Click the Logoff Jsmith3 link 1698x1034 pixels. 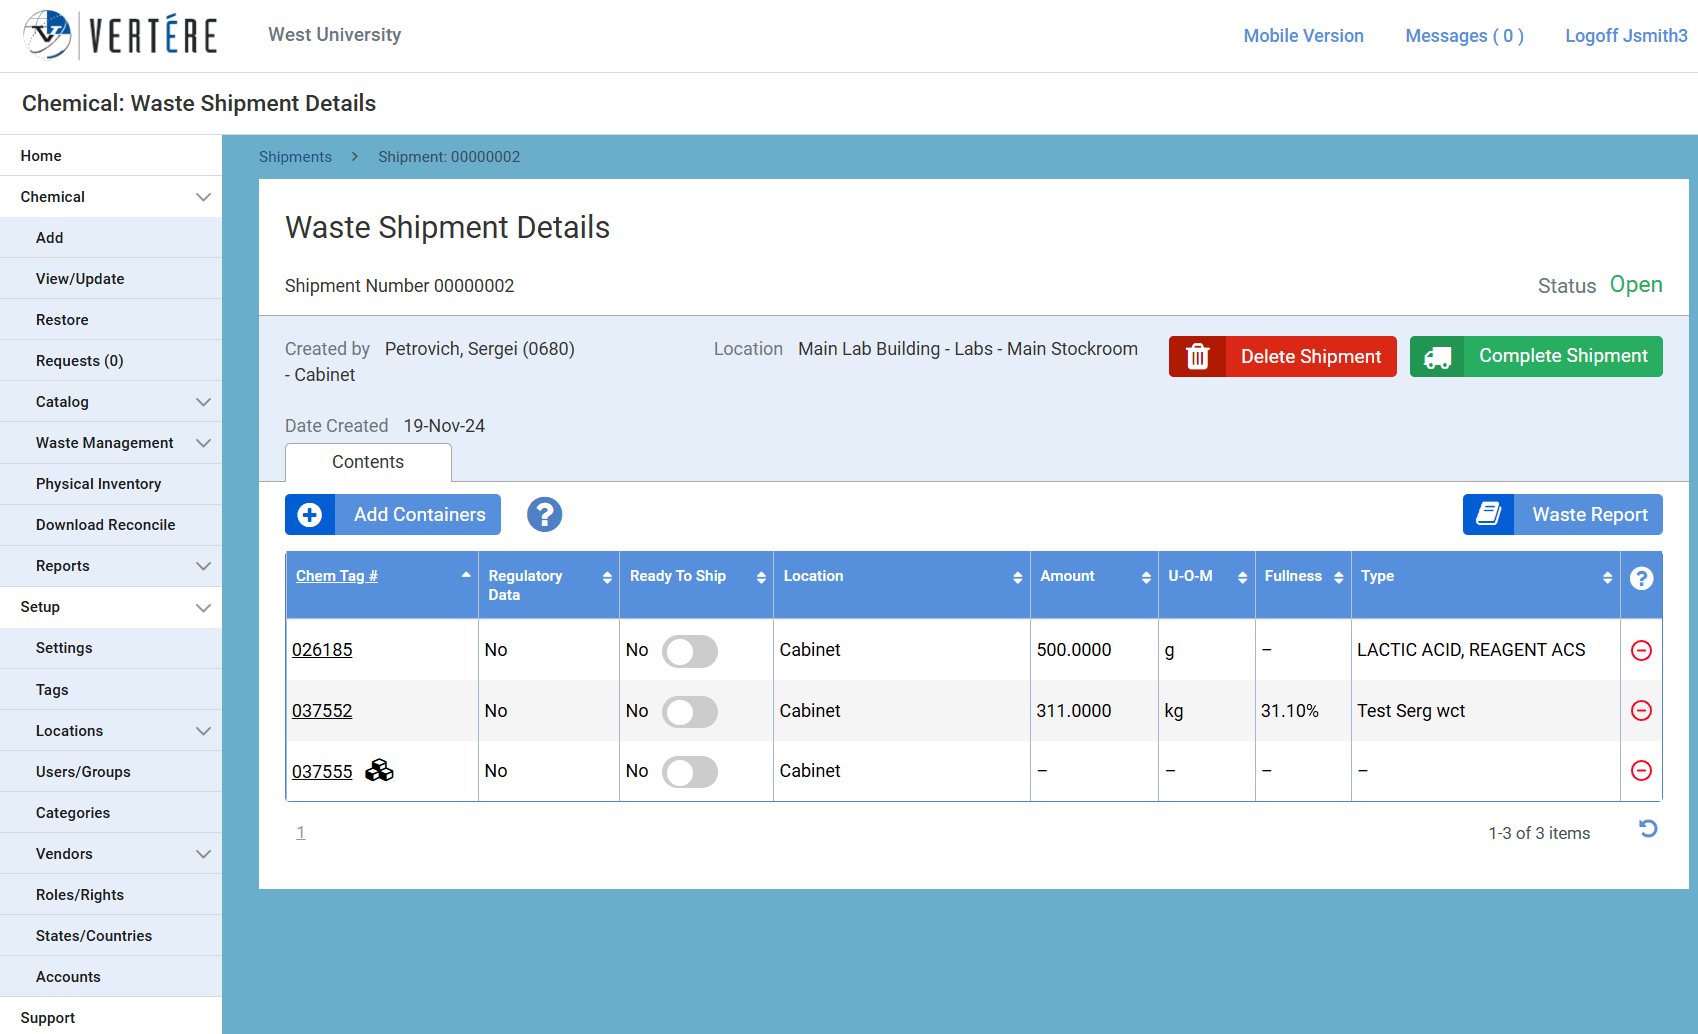pyautogui.click(x=1626, y=36)
